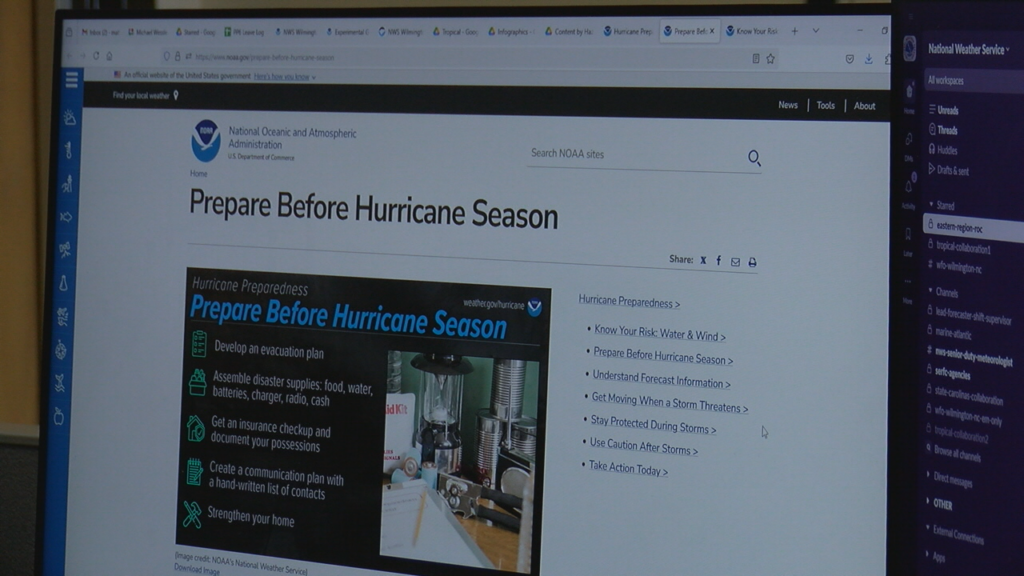The height and width of the screenshot is (576, 1024).
Task: Switch to Inbox mail tab
Action: point(100,32)
